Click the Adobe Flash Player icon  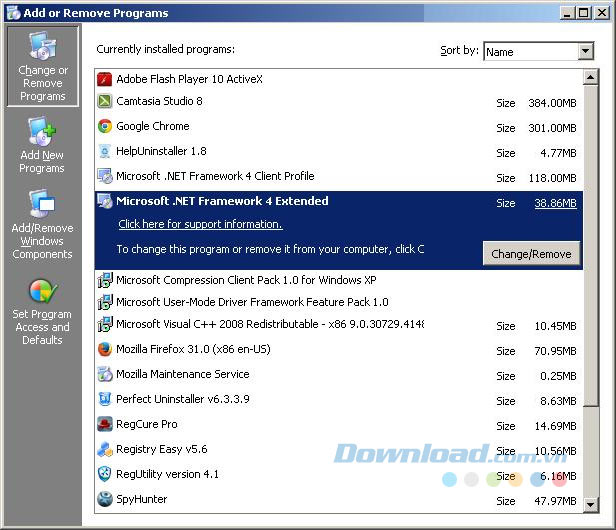pos(105,79)
